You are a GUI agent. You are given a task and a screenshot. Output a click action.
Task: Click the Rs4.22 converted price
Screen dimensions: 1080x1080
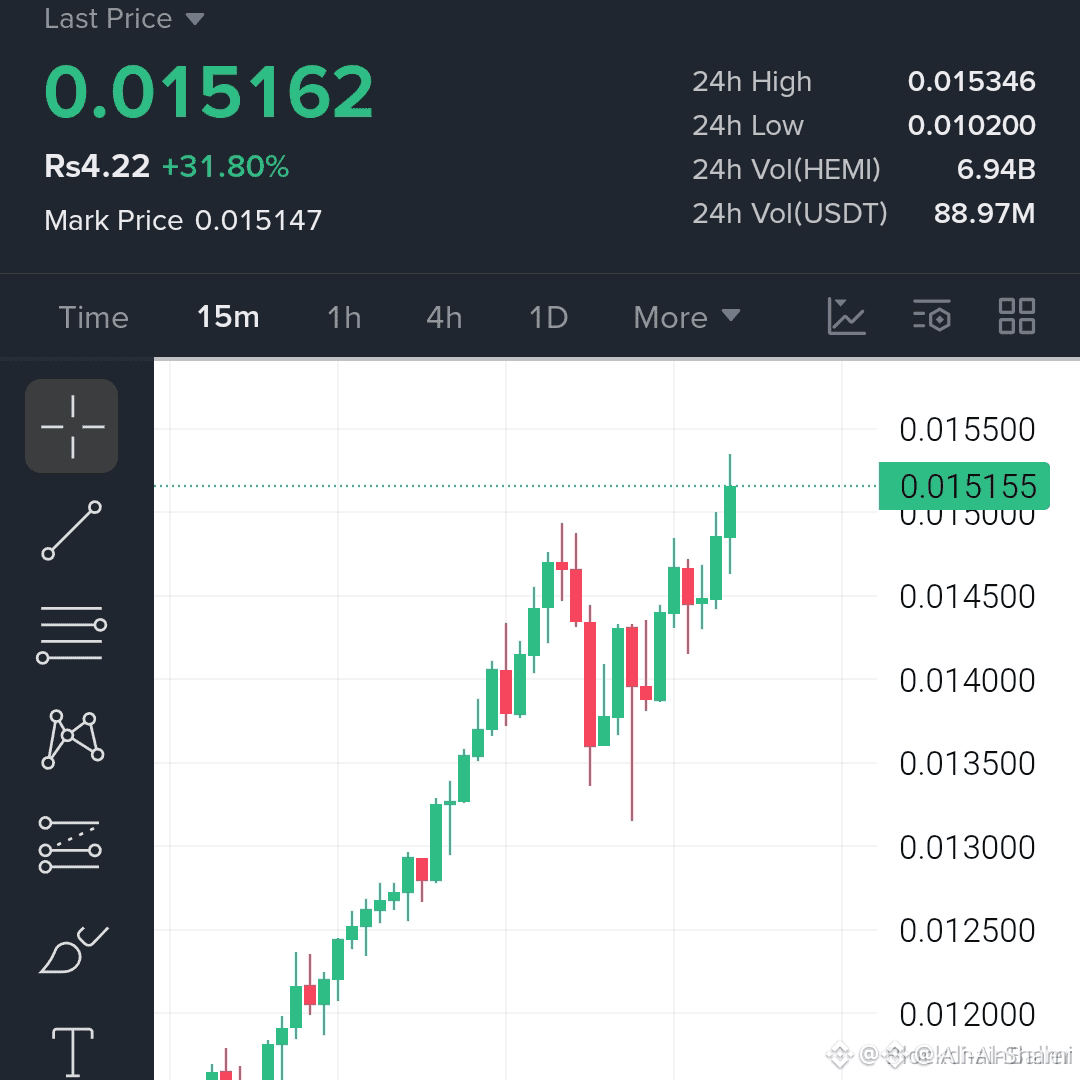click(x=97, y=166)
